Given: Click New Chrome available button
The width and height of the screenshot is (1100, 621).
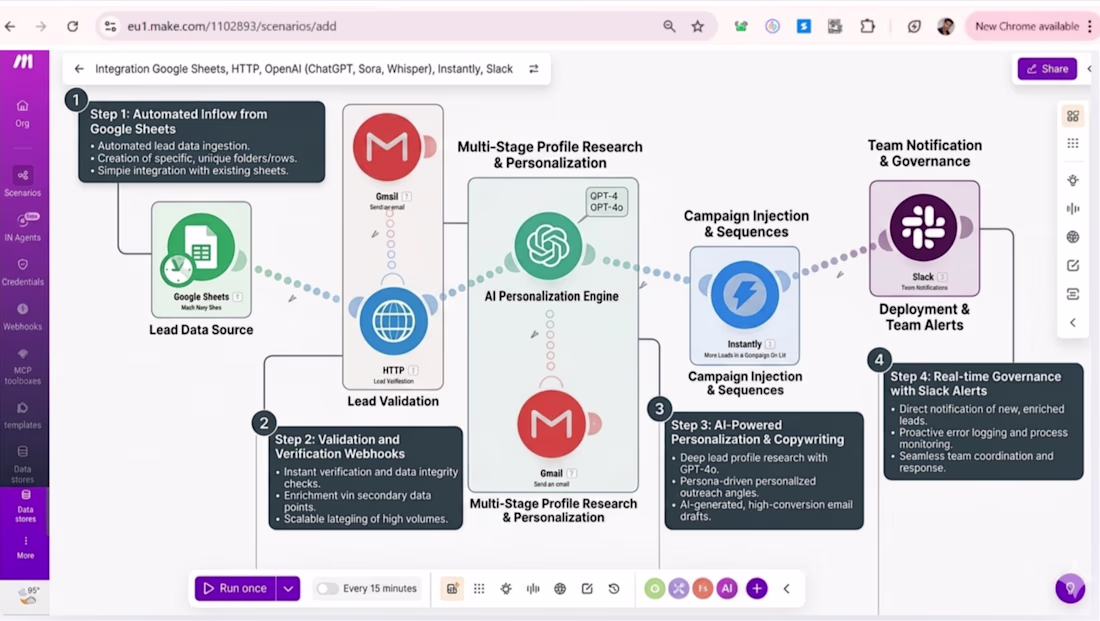Looking at the screenshot, I should click(x=1026, y=27).
